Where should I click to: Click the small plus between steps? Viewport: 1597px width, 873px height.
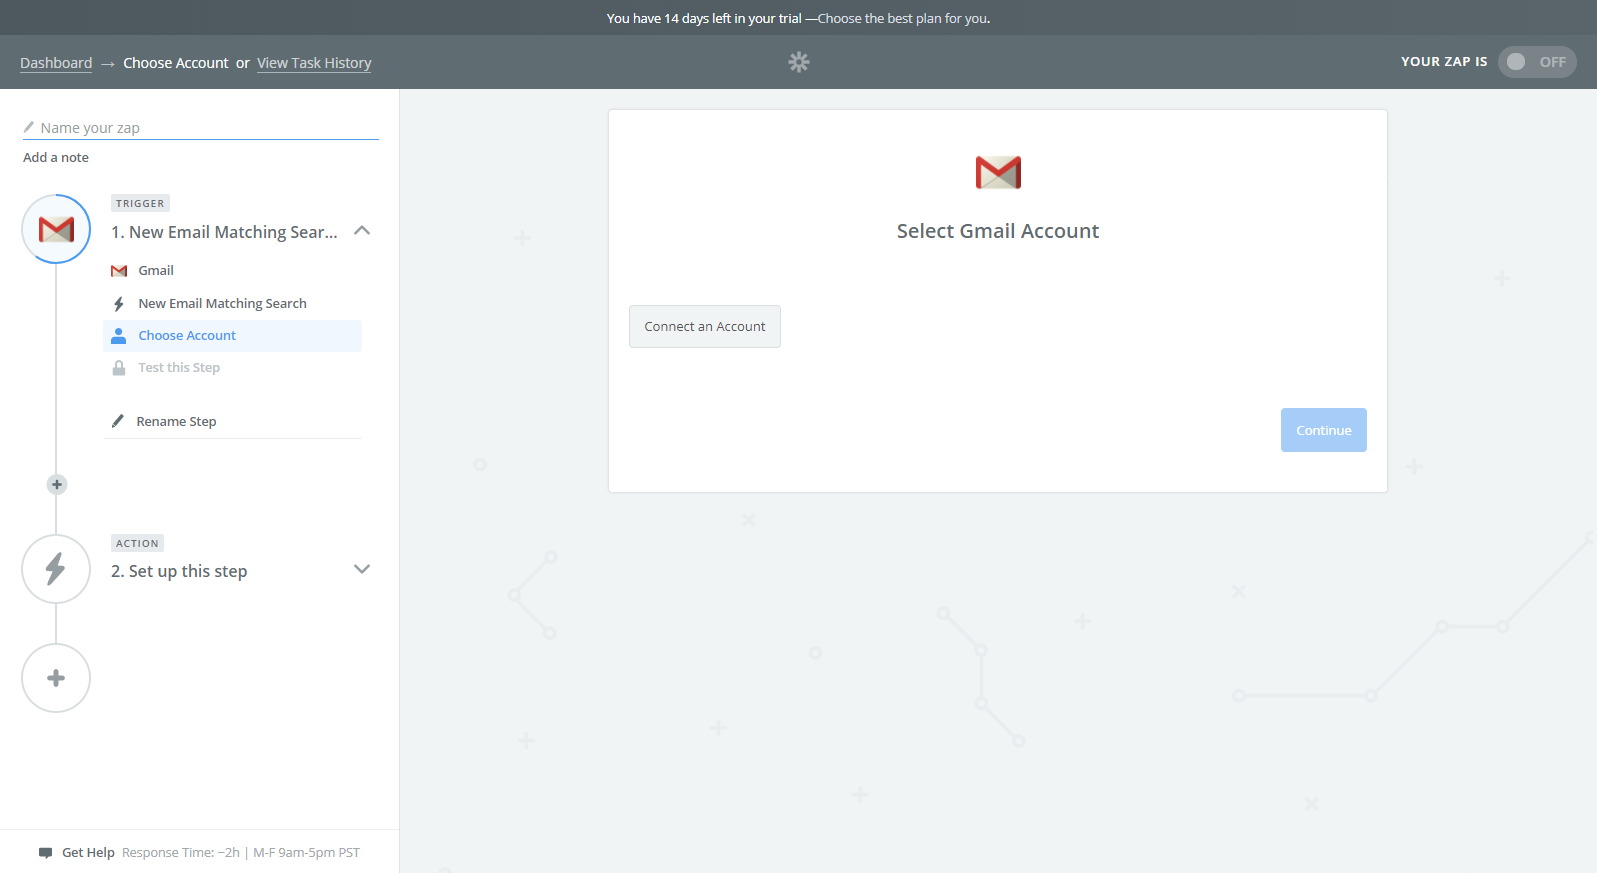pyautogui.click(x=57, y=485)
